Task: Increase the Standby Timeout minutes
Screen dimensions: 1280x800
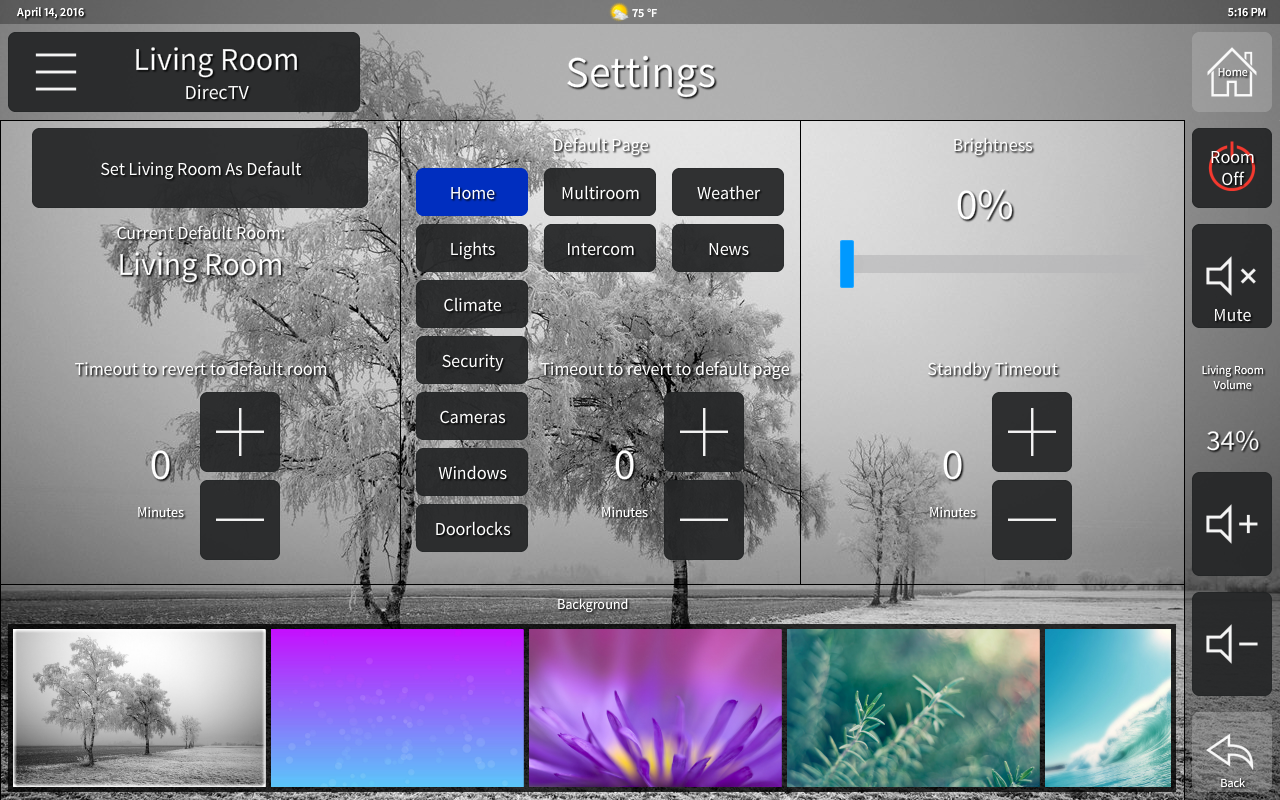Action: [1032, 432]
